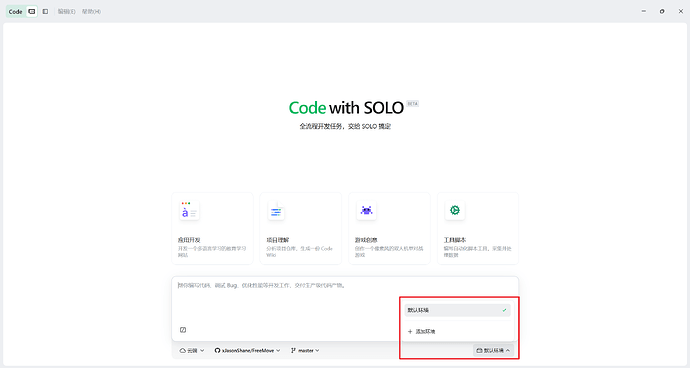690x368 pixels.
Task: Select the 项目理解 Code Wiki card
Action: coord(301,228)
